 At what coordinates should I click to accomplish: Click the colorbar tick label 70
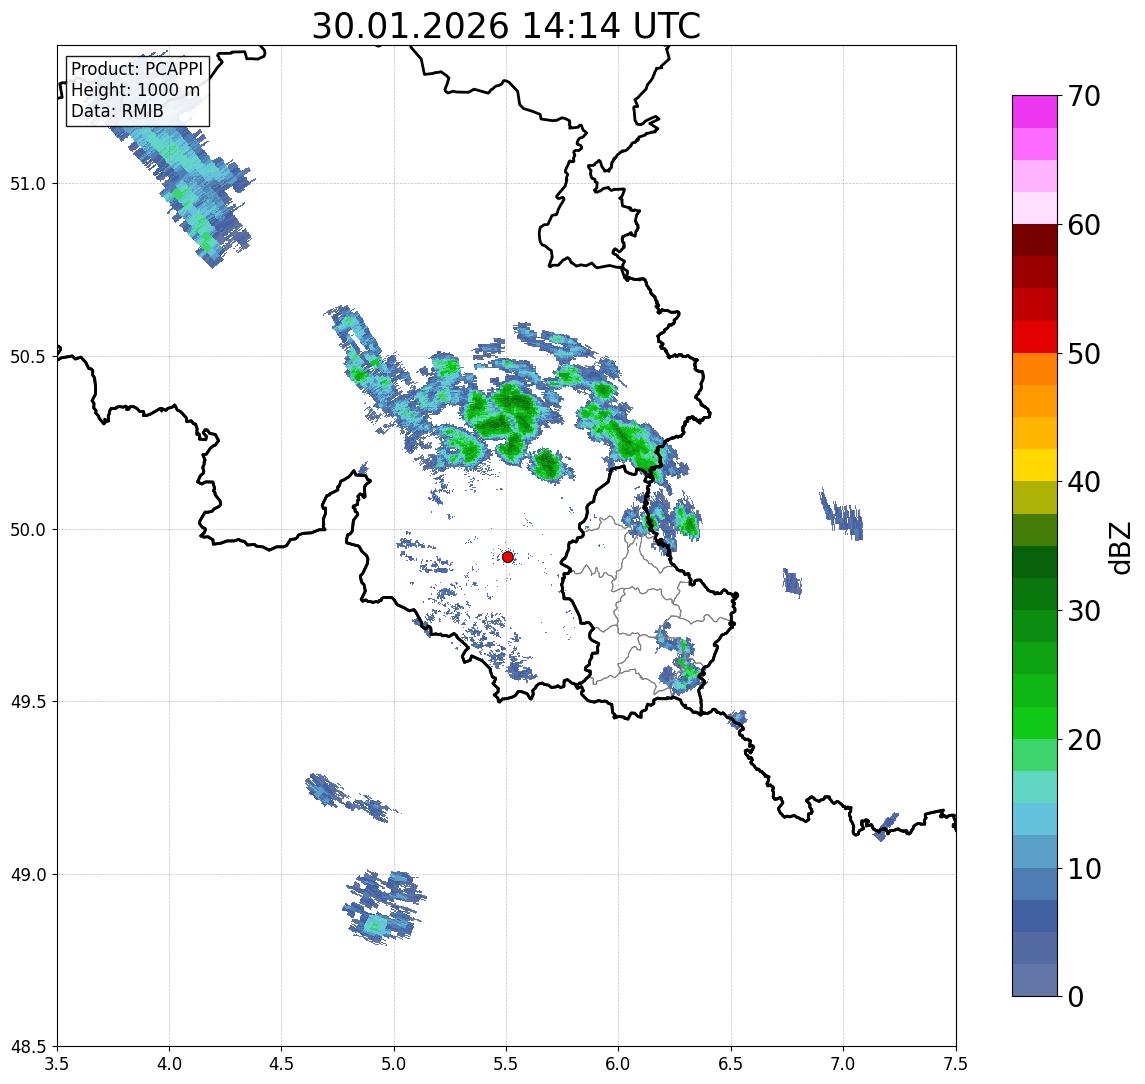(1084, 96)
